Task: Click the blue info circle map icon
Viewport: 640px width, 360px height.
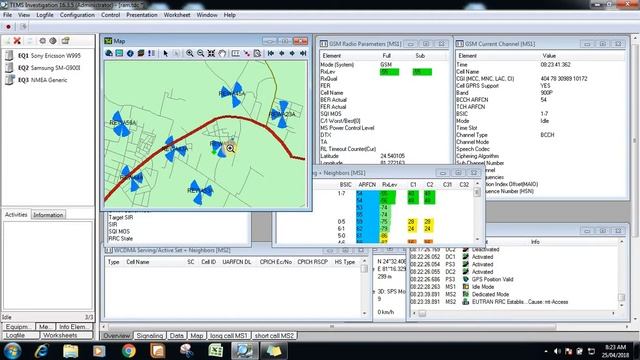Action: tap(130, 53)
